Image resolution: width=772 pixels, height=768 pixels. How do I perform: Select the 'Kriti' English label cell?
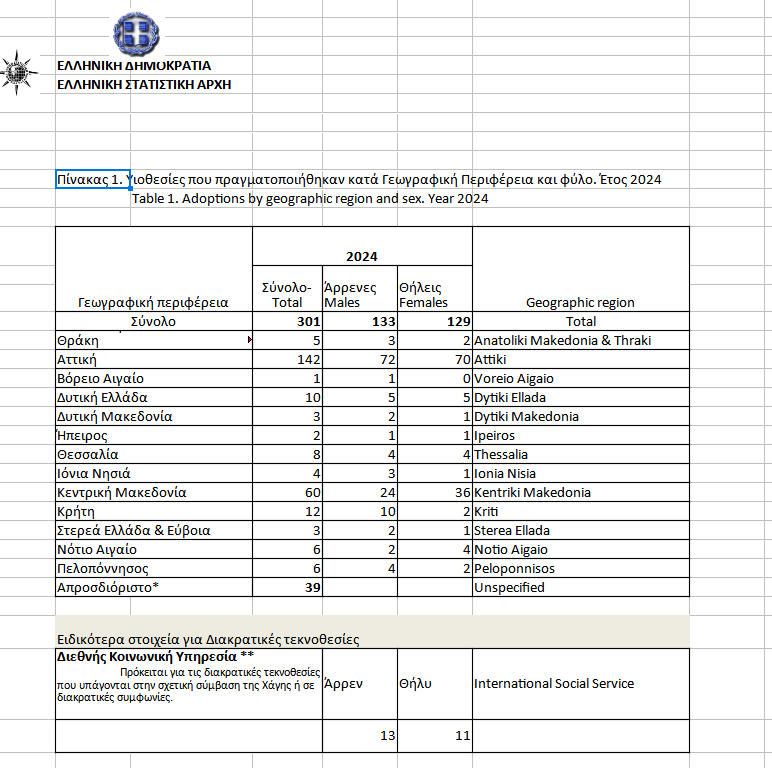tap(580, 511)
